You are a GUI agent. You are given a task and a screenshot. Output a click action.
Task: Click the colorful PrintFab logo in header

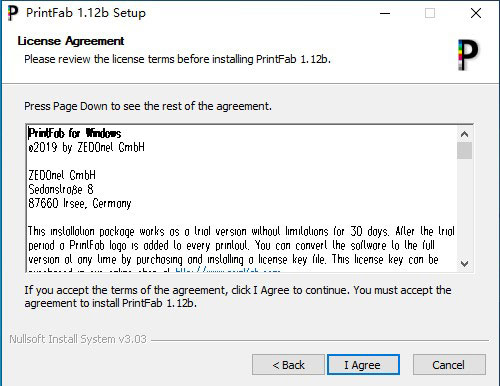click(468, 55)
